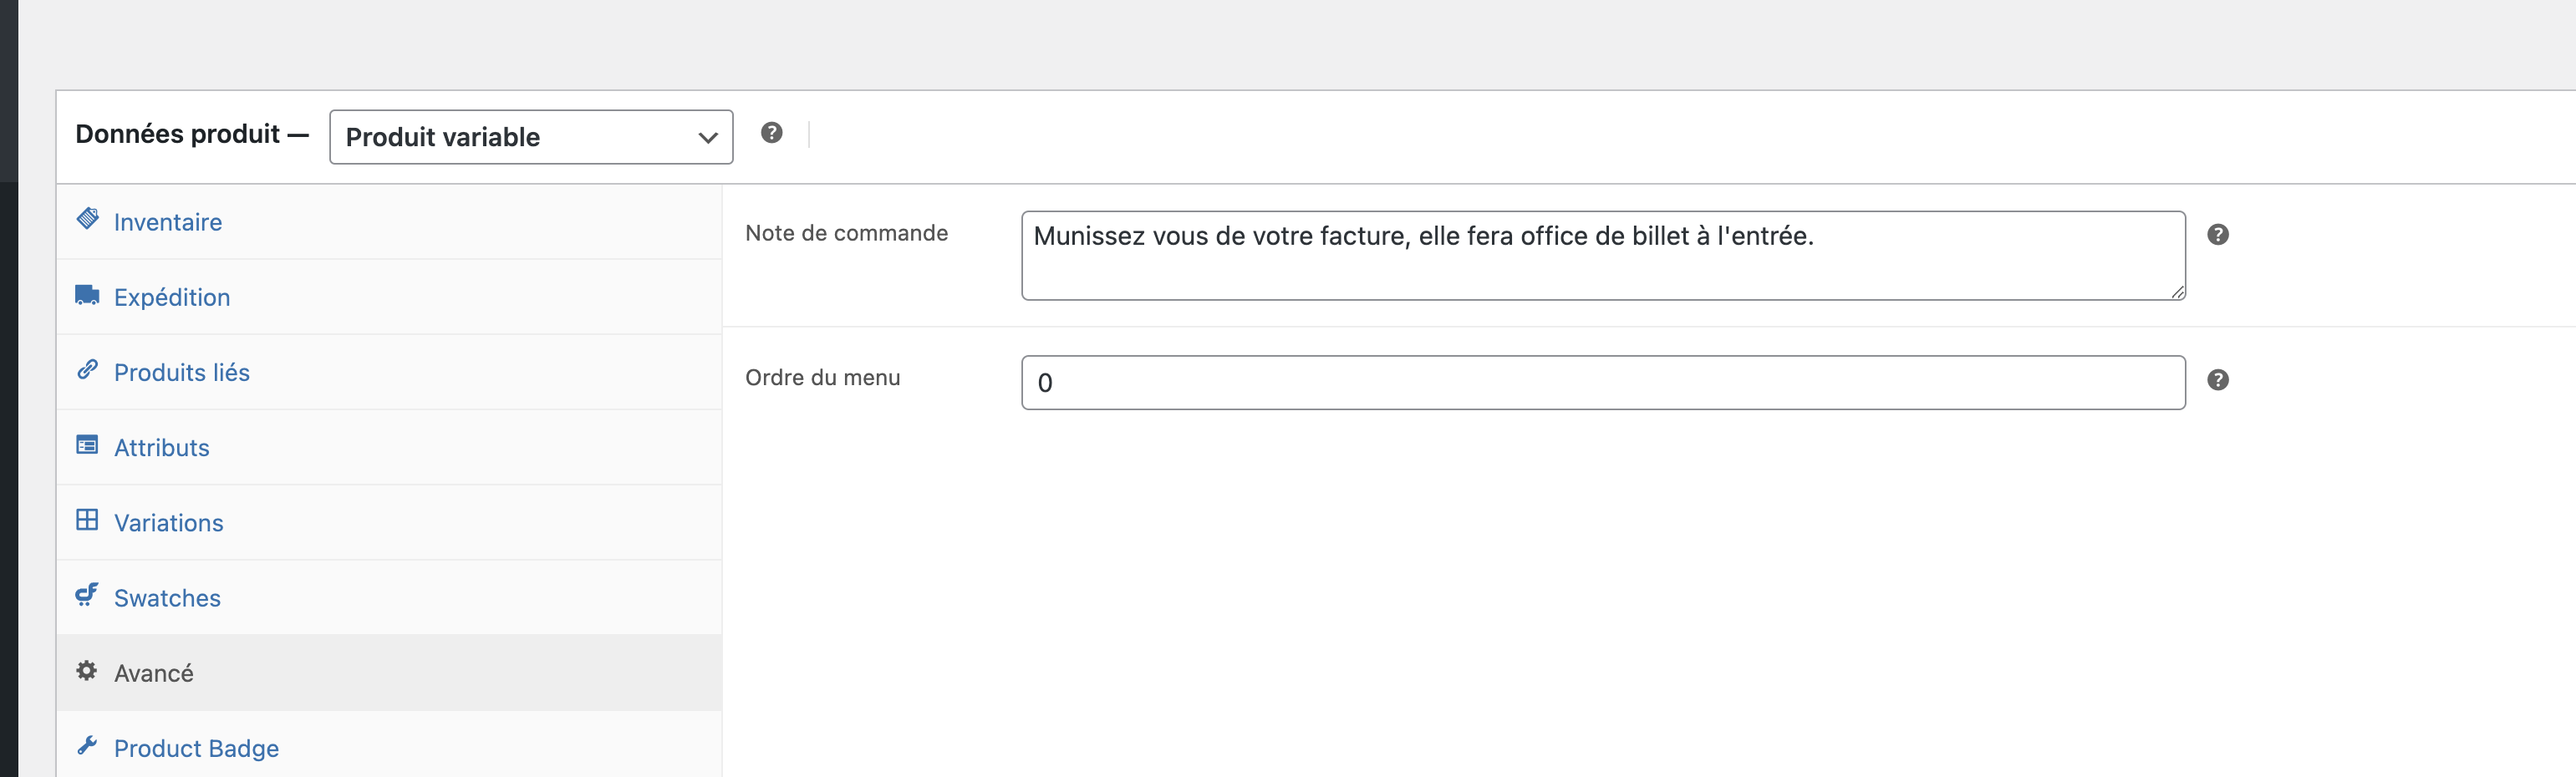Open the Inventaire tab

click(x=168, y=222)
